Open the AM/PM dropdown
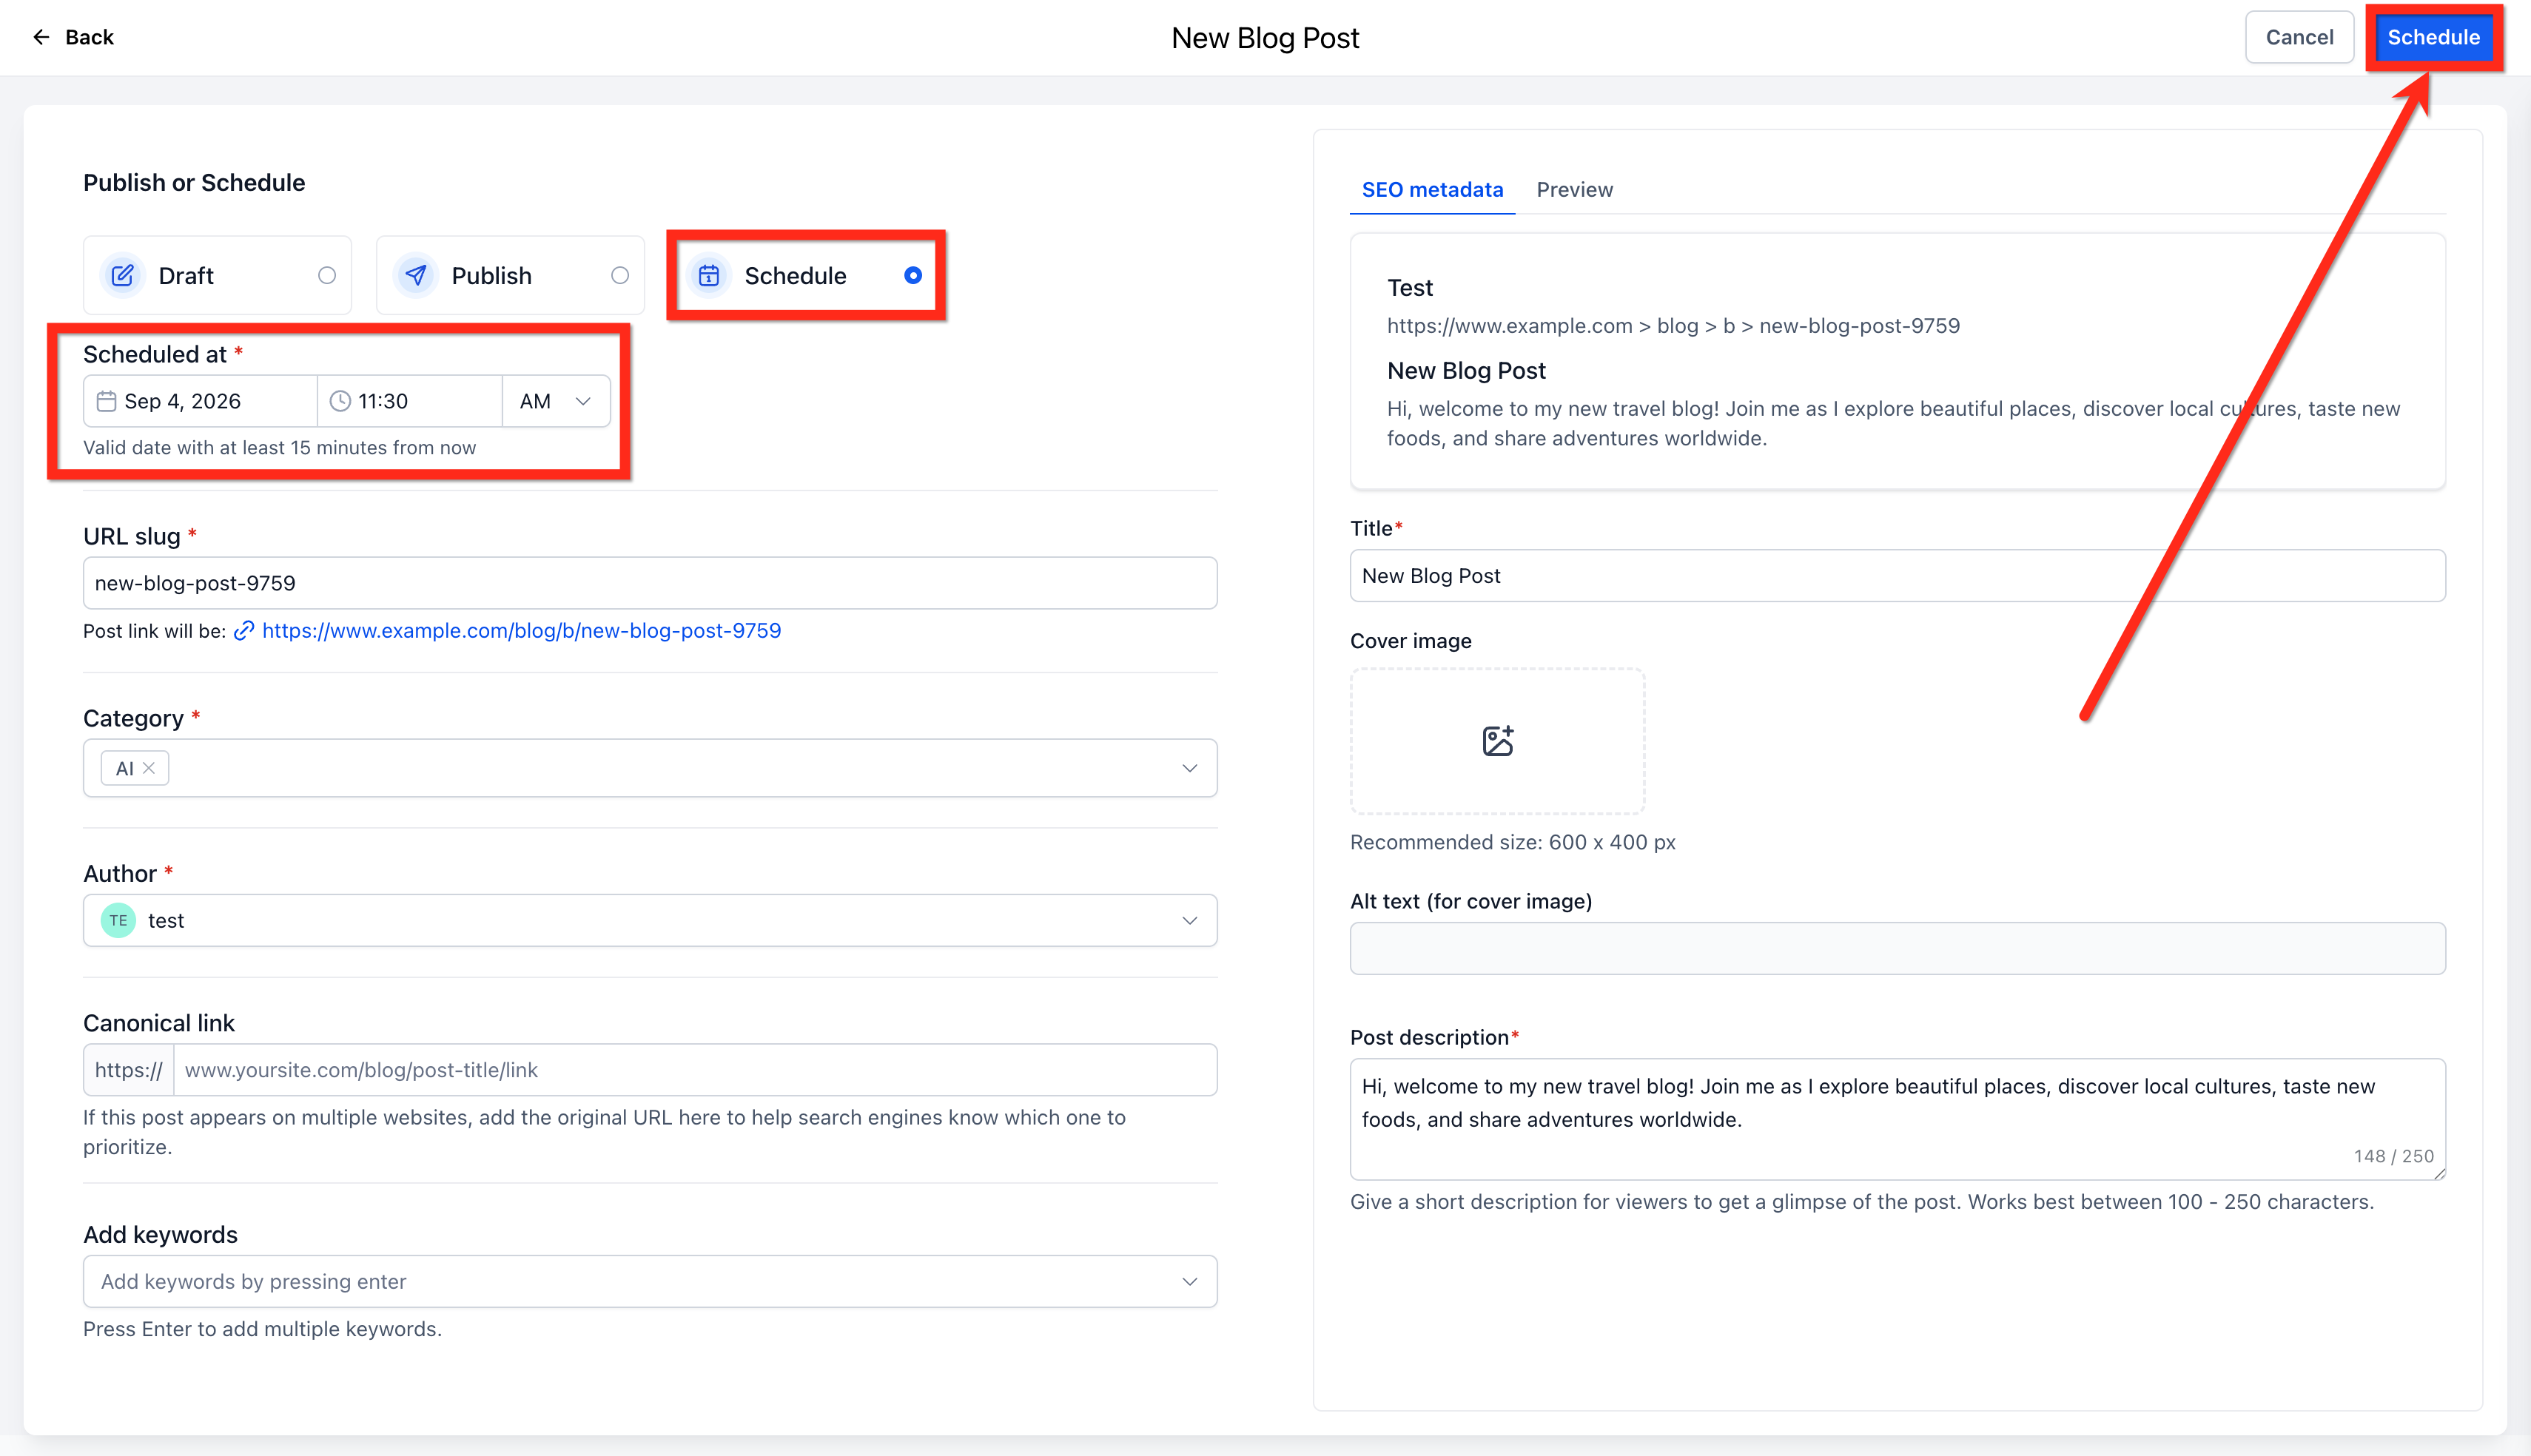Viewport: 2531px width, 1456px height. tap(556, 401)
